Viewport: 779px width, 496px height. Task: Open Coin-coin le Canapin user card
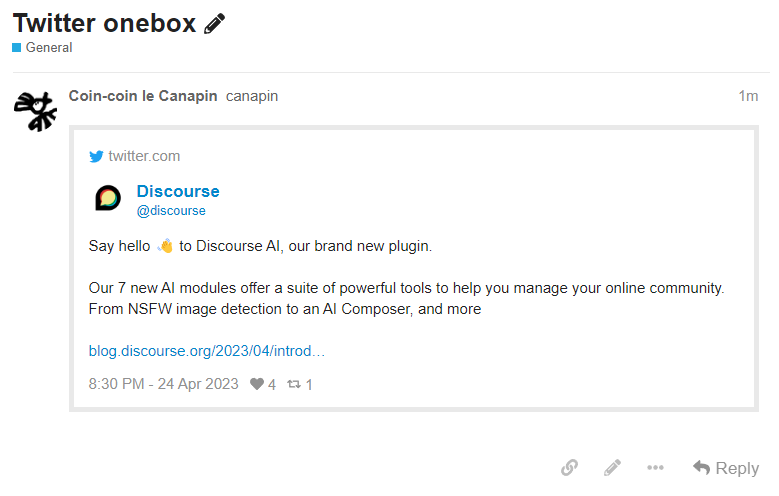click(x=143, y=96)
